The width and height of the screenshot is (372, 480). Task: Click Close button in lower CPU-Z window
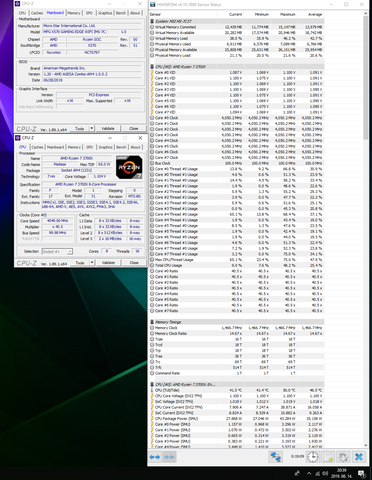(x=134, y=263)
